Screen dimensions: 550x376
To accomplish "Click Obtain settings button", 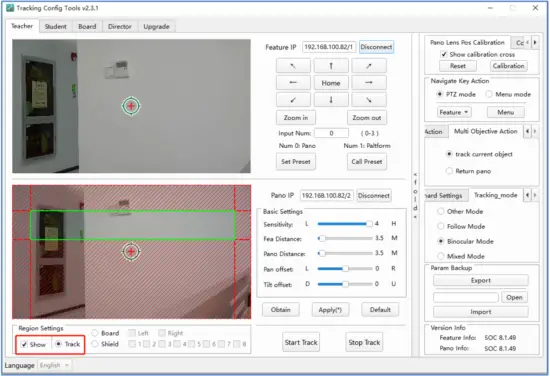I will point(281,310).
